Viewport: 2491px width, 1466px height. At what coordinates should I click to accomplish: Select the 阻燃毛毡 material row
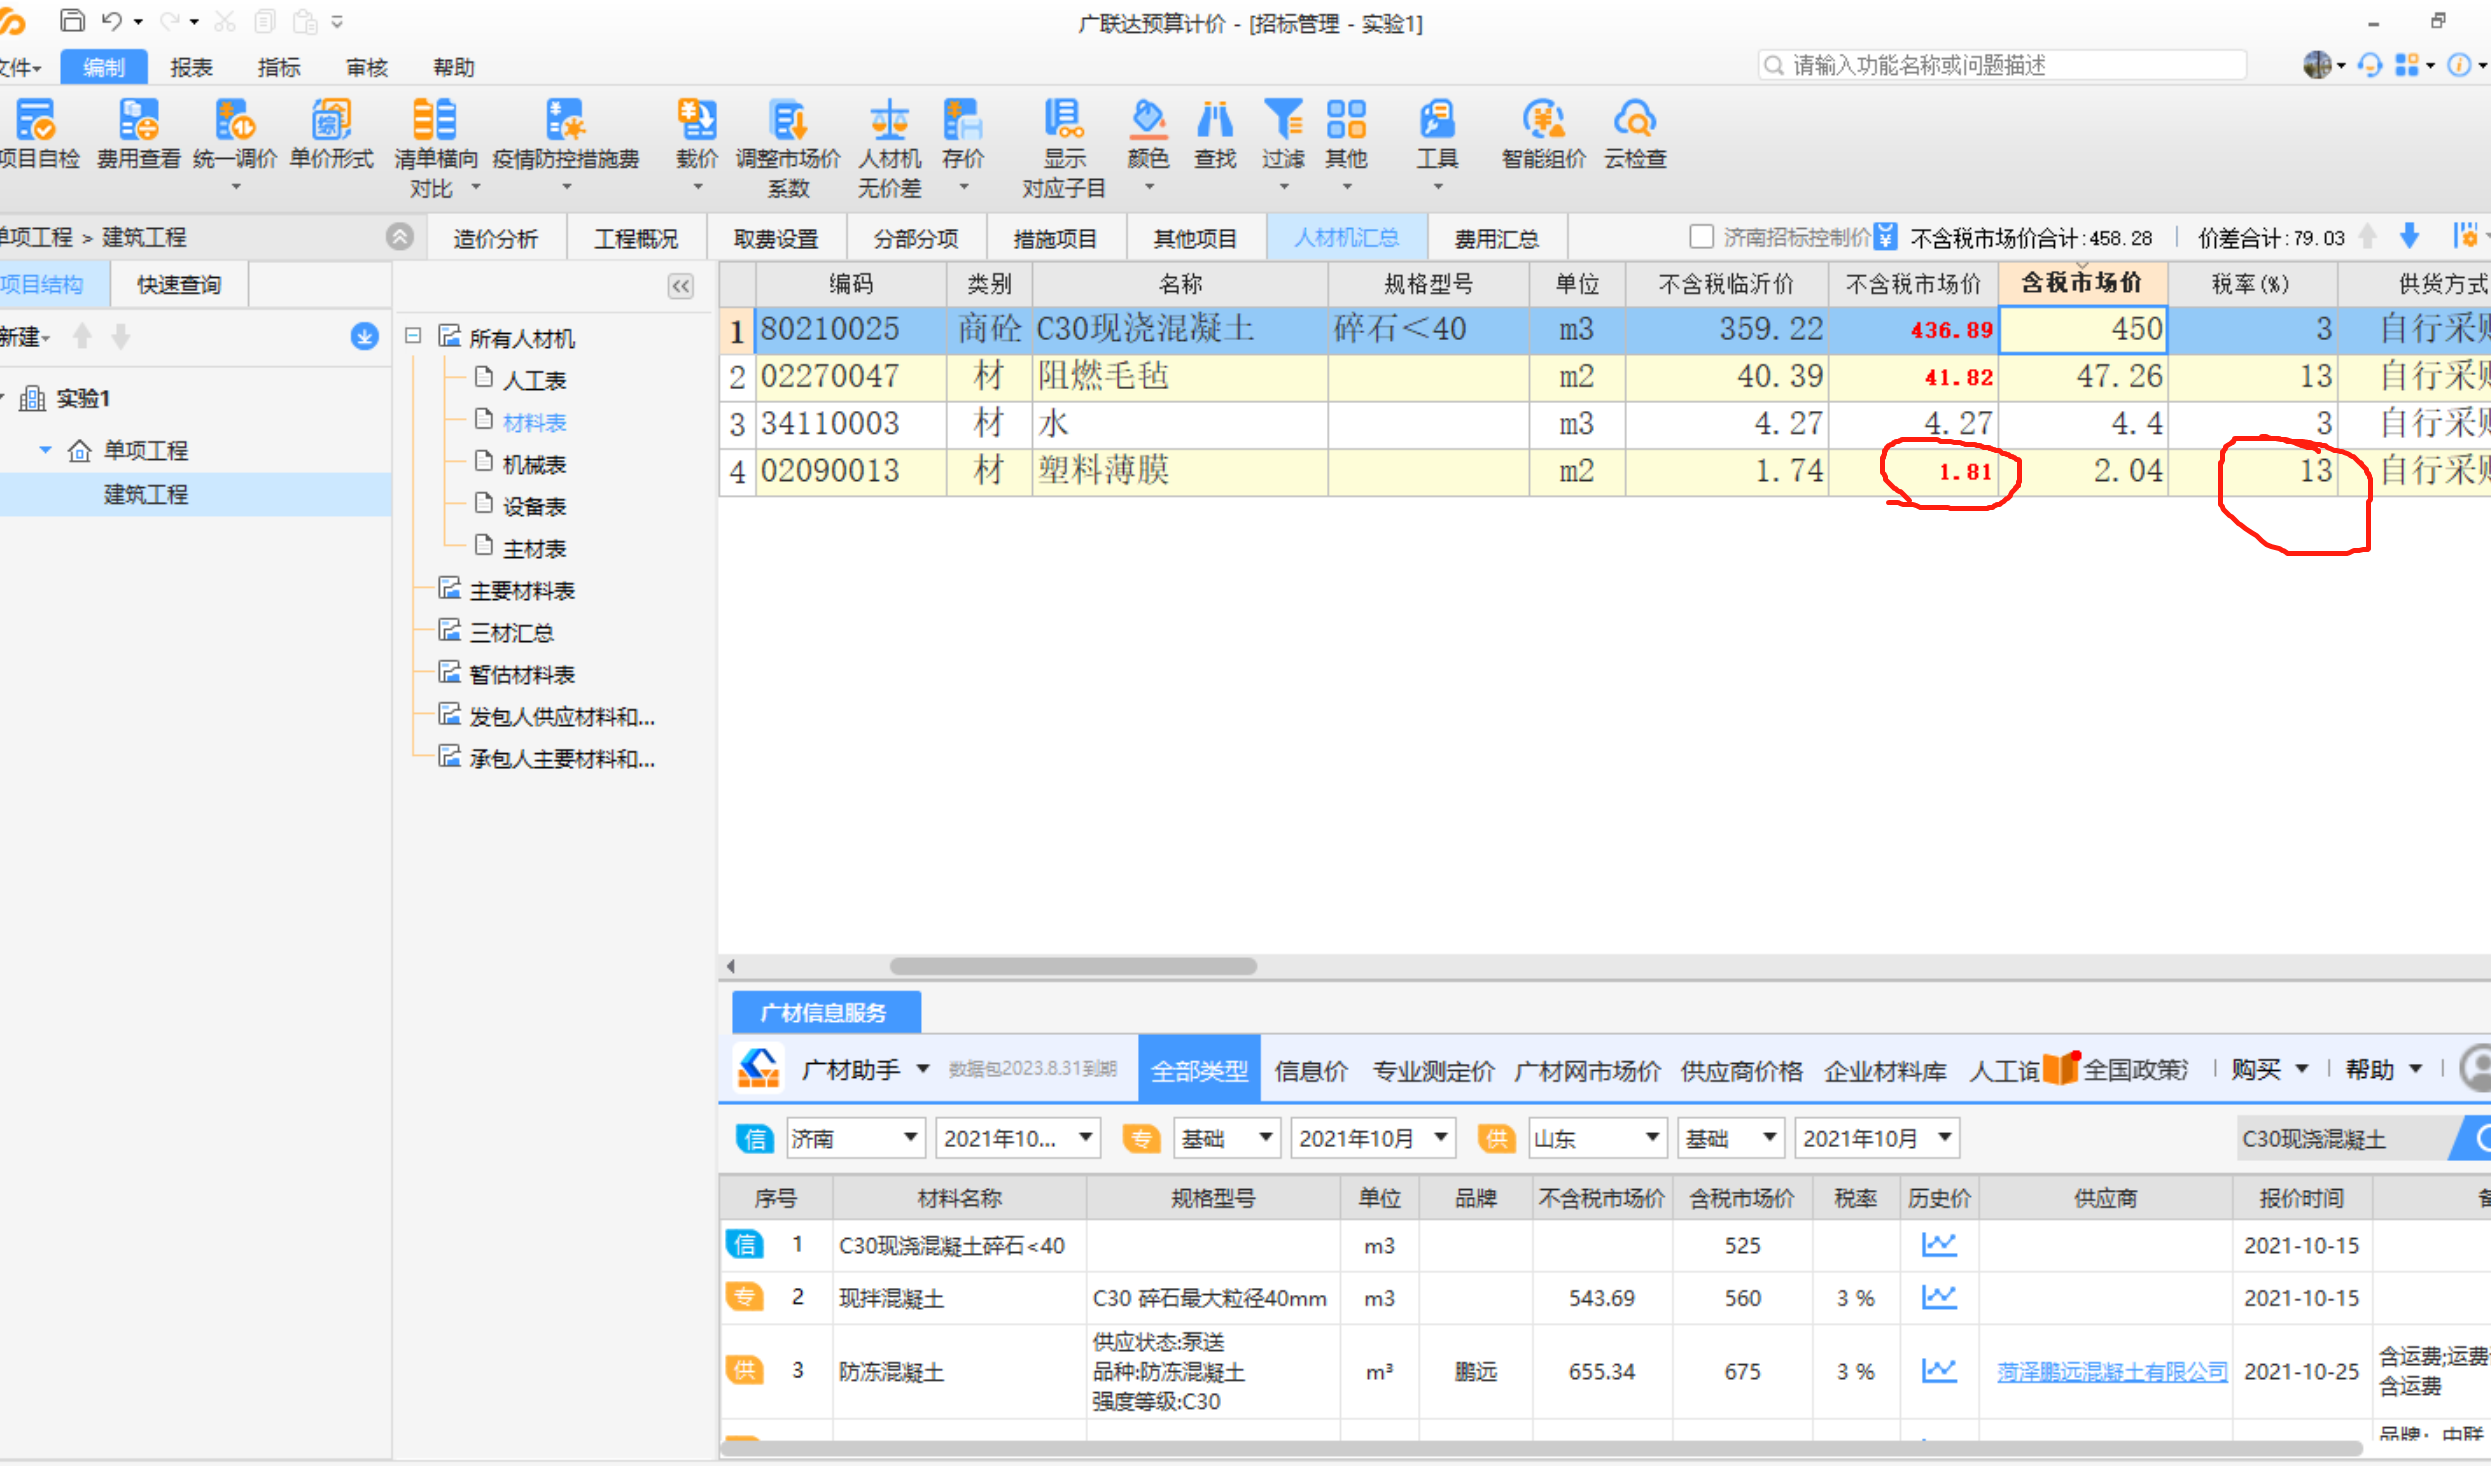(1605, 377)
